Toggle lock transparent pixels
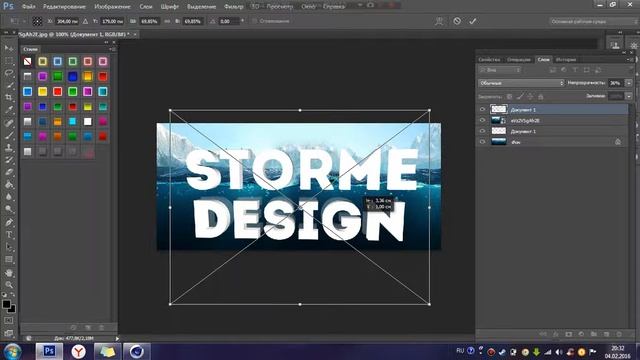The height and width of the screenshot is (360, 640). pyautogui.click(x=509, y=97)
